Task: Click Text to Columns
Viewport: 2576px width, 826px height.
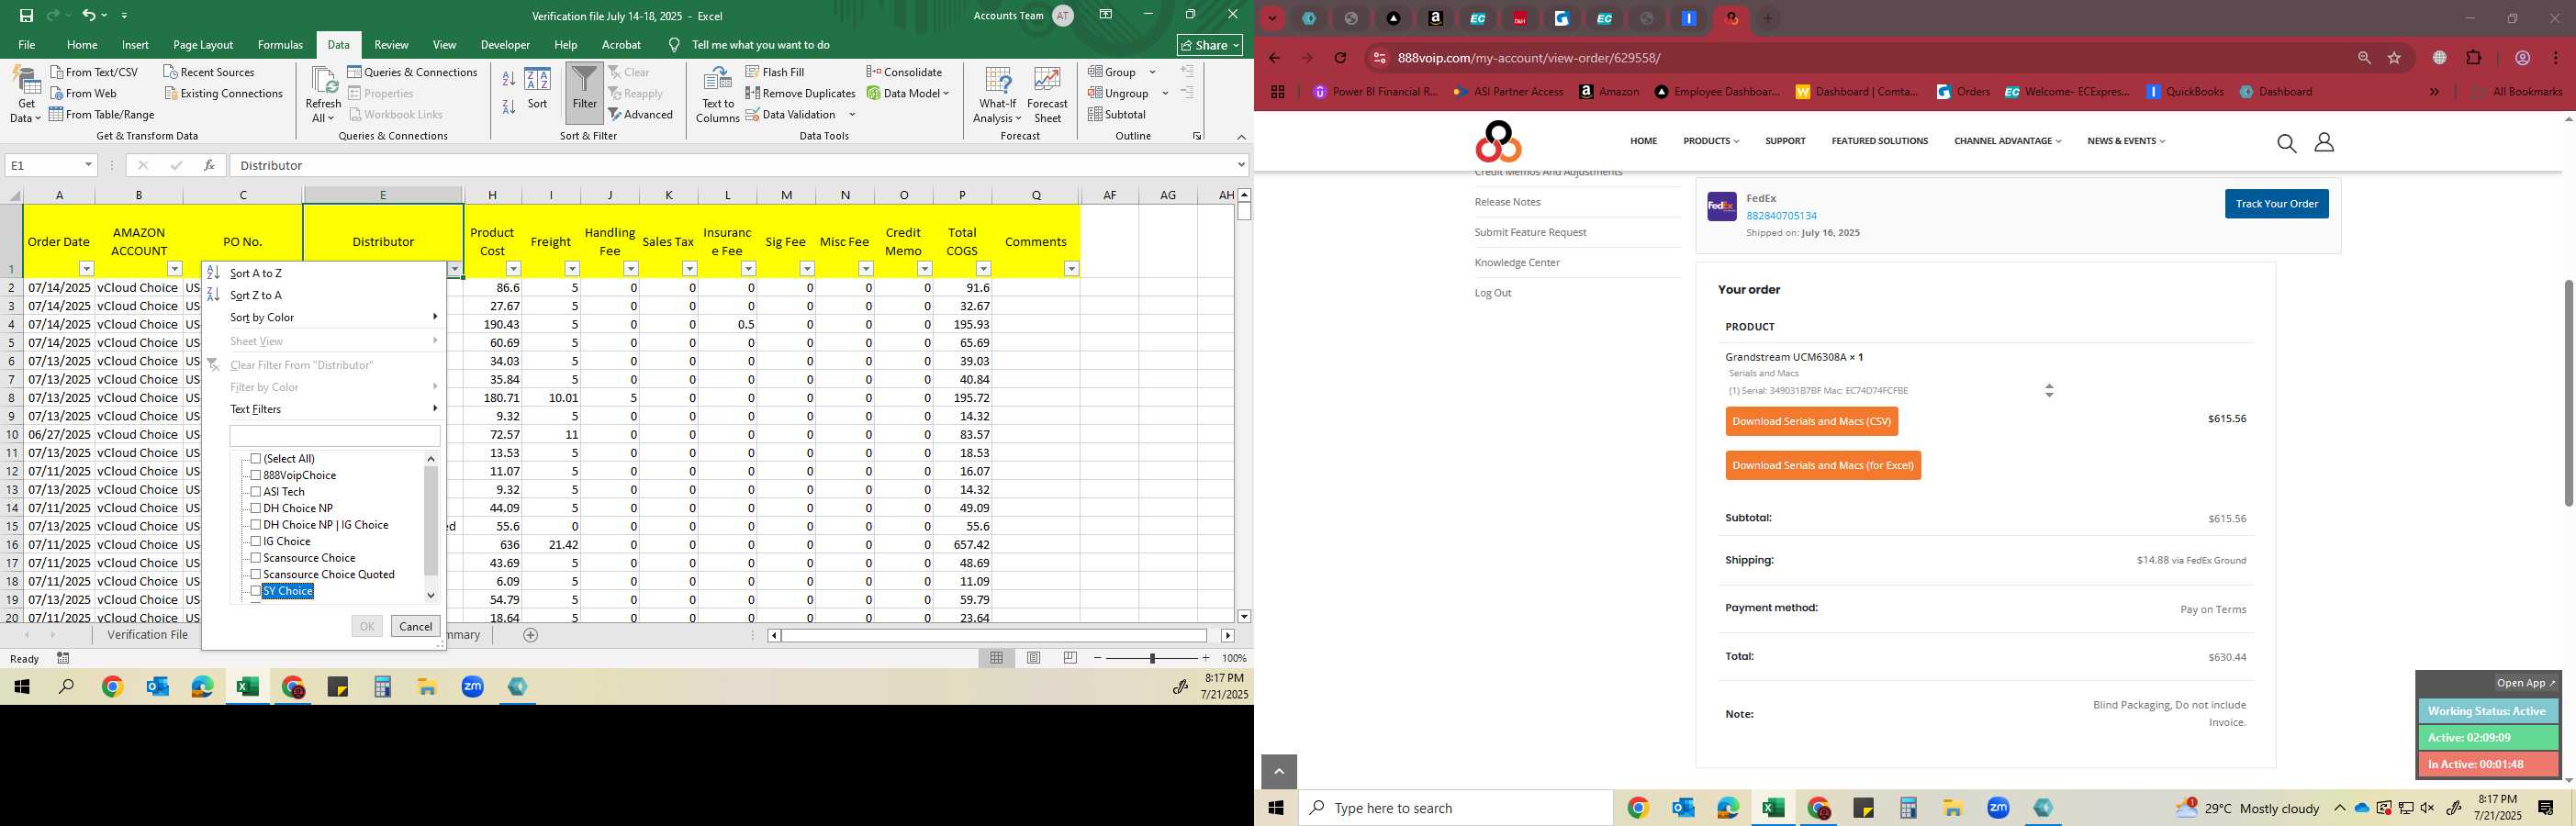Action: pyautogui.click(x=717, y=94)
